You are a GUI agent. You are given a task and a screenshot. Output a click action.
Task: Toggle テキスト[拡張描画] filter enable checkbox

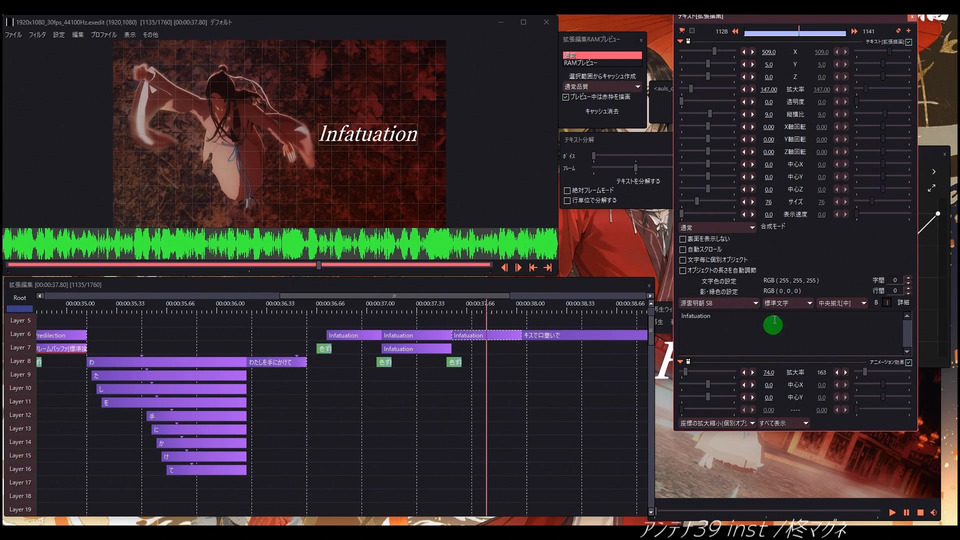click(x=909, y=42)
